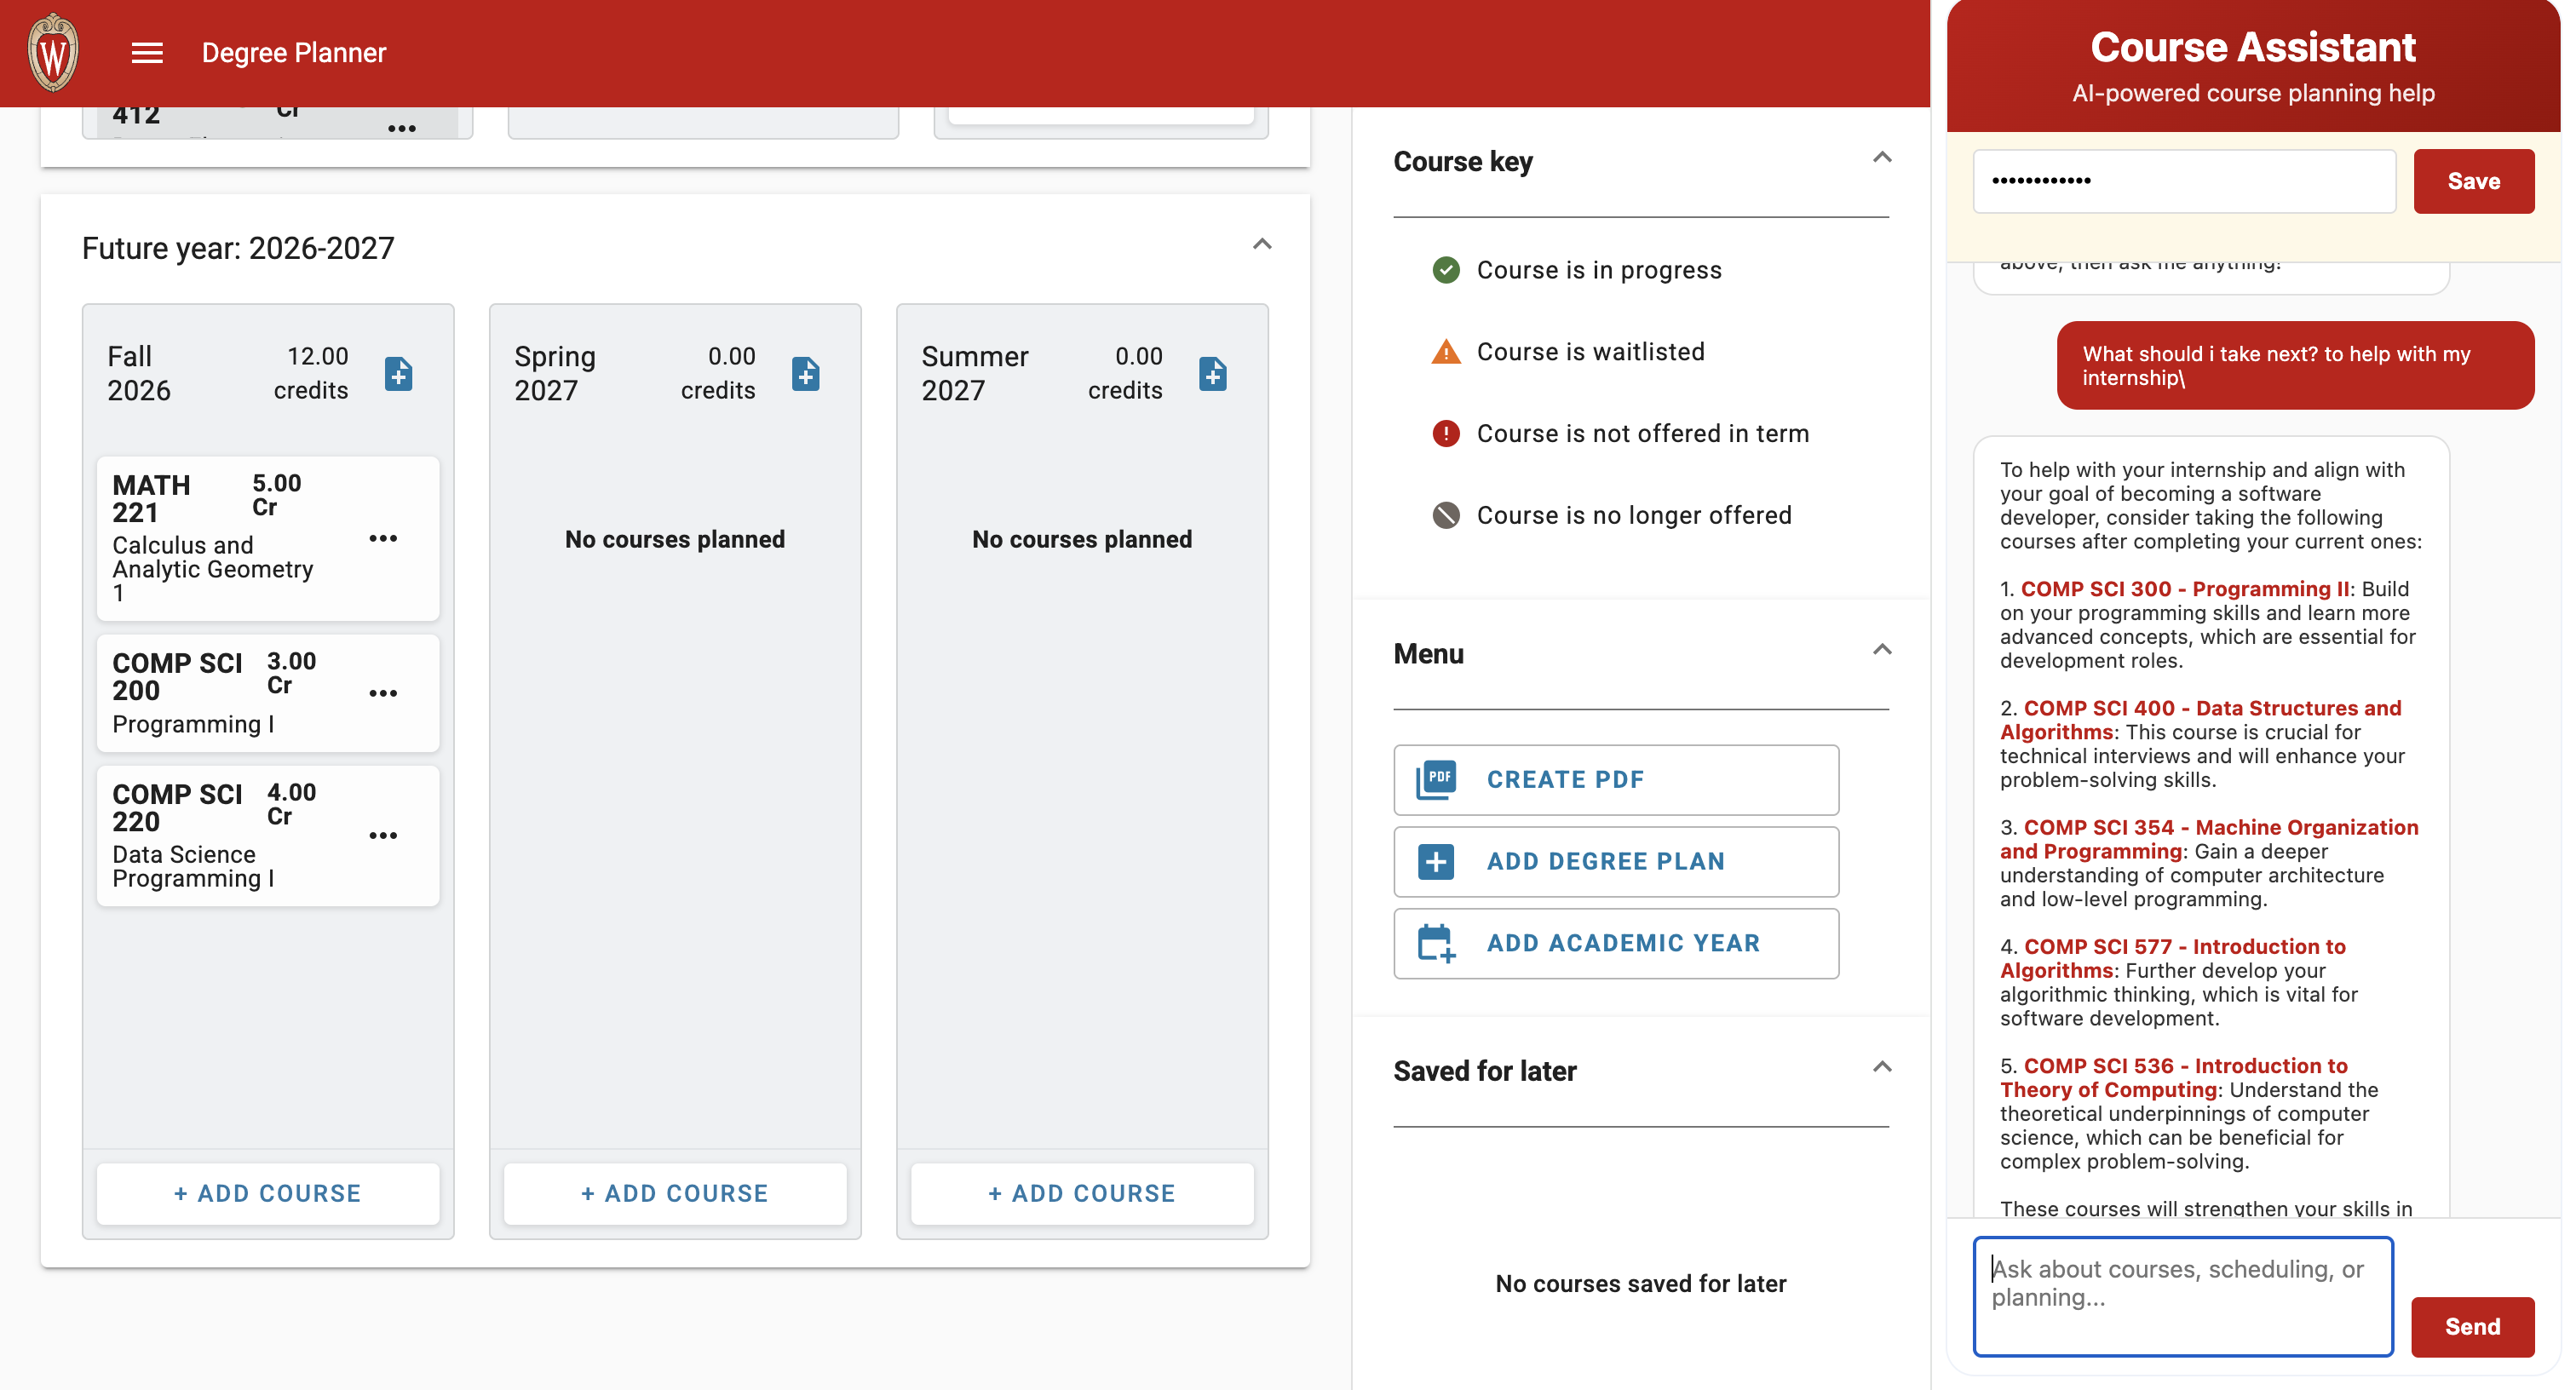This screenshot has width=2576, height=1390.
Task: Open options menu for course 412
Action: coord(402,128)
